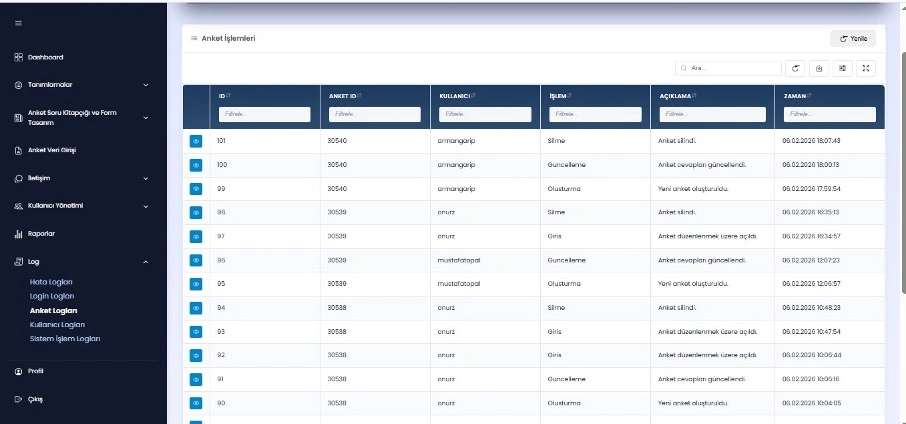Click the table refresh icon beside search
Viewport: 906px width, 424px height.
(x=796, y=68)
